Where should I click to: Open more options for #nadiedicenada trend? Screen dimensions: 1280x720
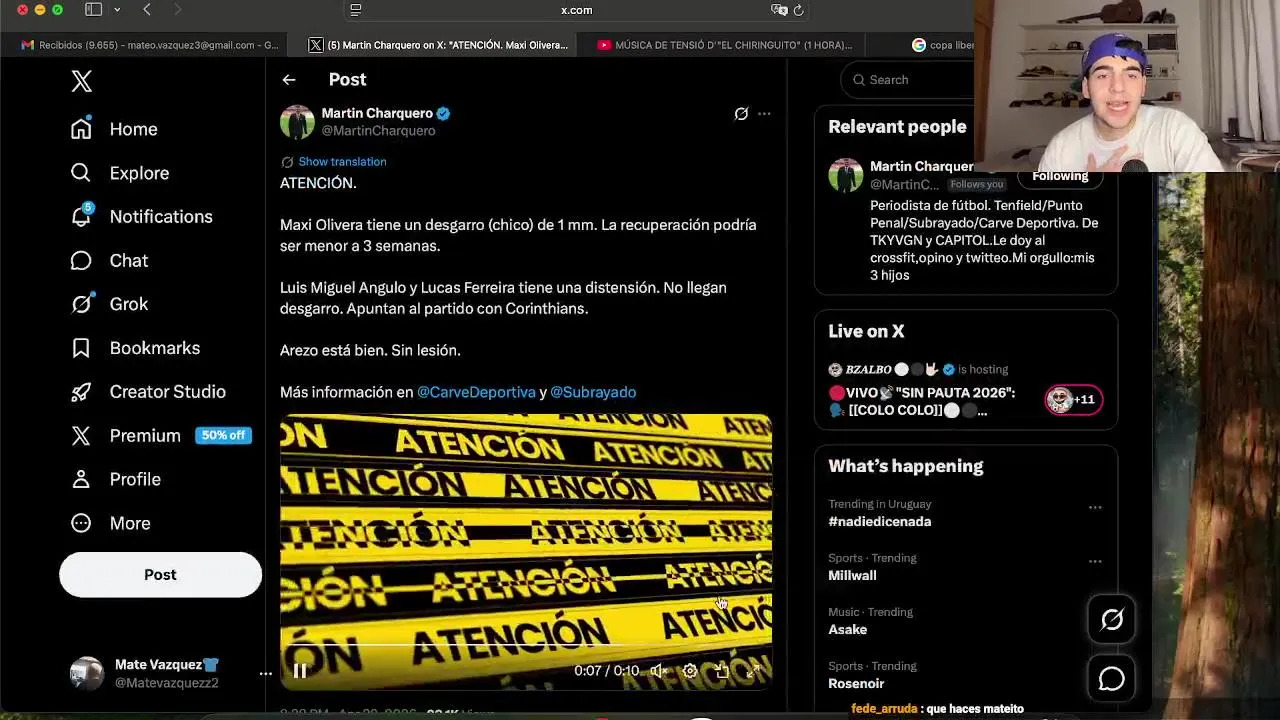point(1095,508)
